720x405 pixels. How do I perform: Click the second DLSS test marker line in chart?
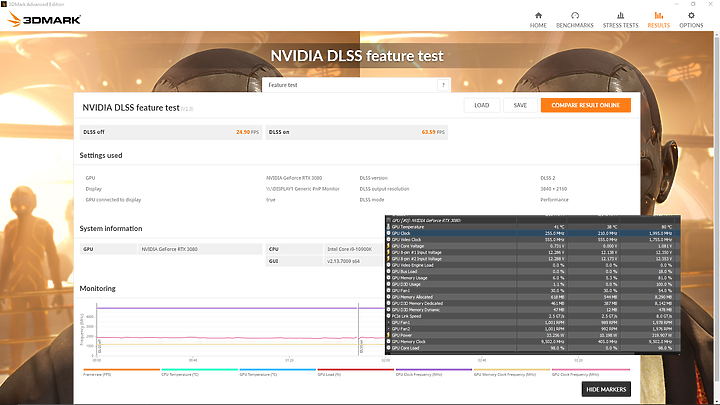(359, 330)
